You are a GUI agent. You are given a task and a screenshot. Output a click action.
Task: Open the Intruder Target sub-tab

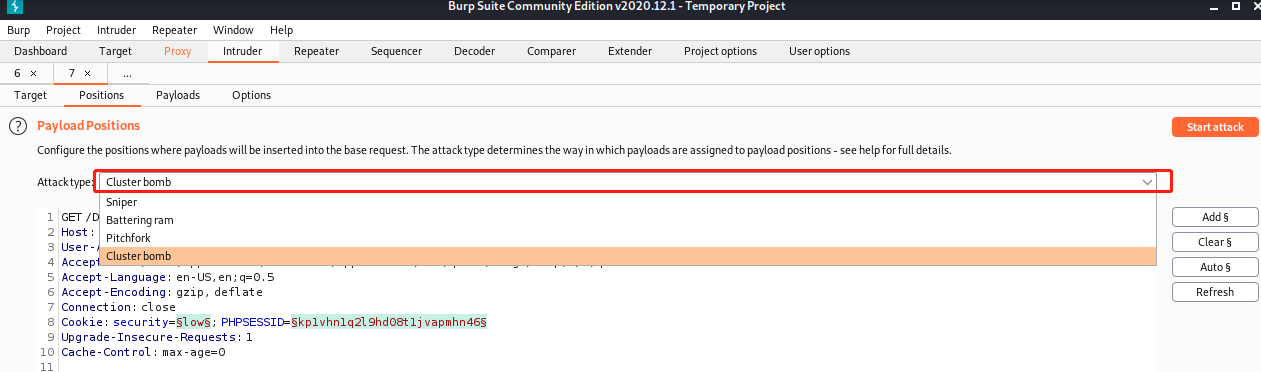[x=30, y=95]
